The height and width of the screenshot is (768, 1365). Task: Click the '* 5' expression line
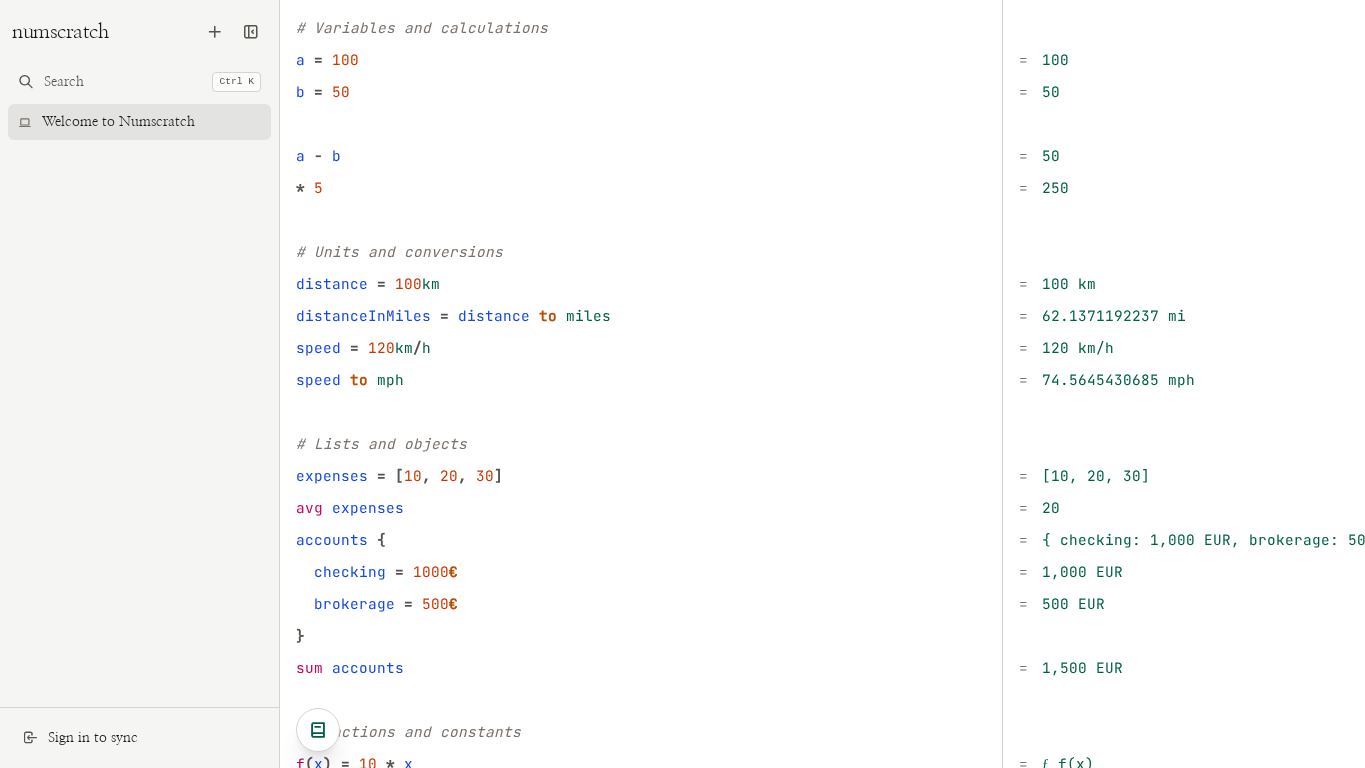[x=309, y=188]
